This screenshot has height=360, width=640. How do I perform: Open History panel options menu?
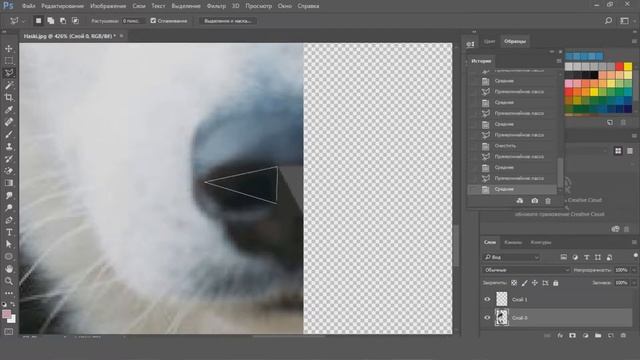[559, 61]
